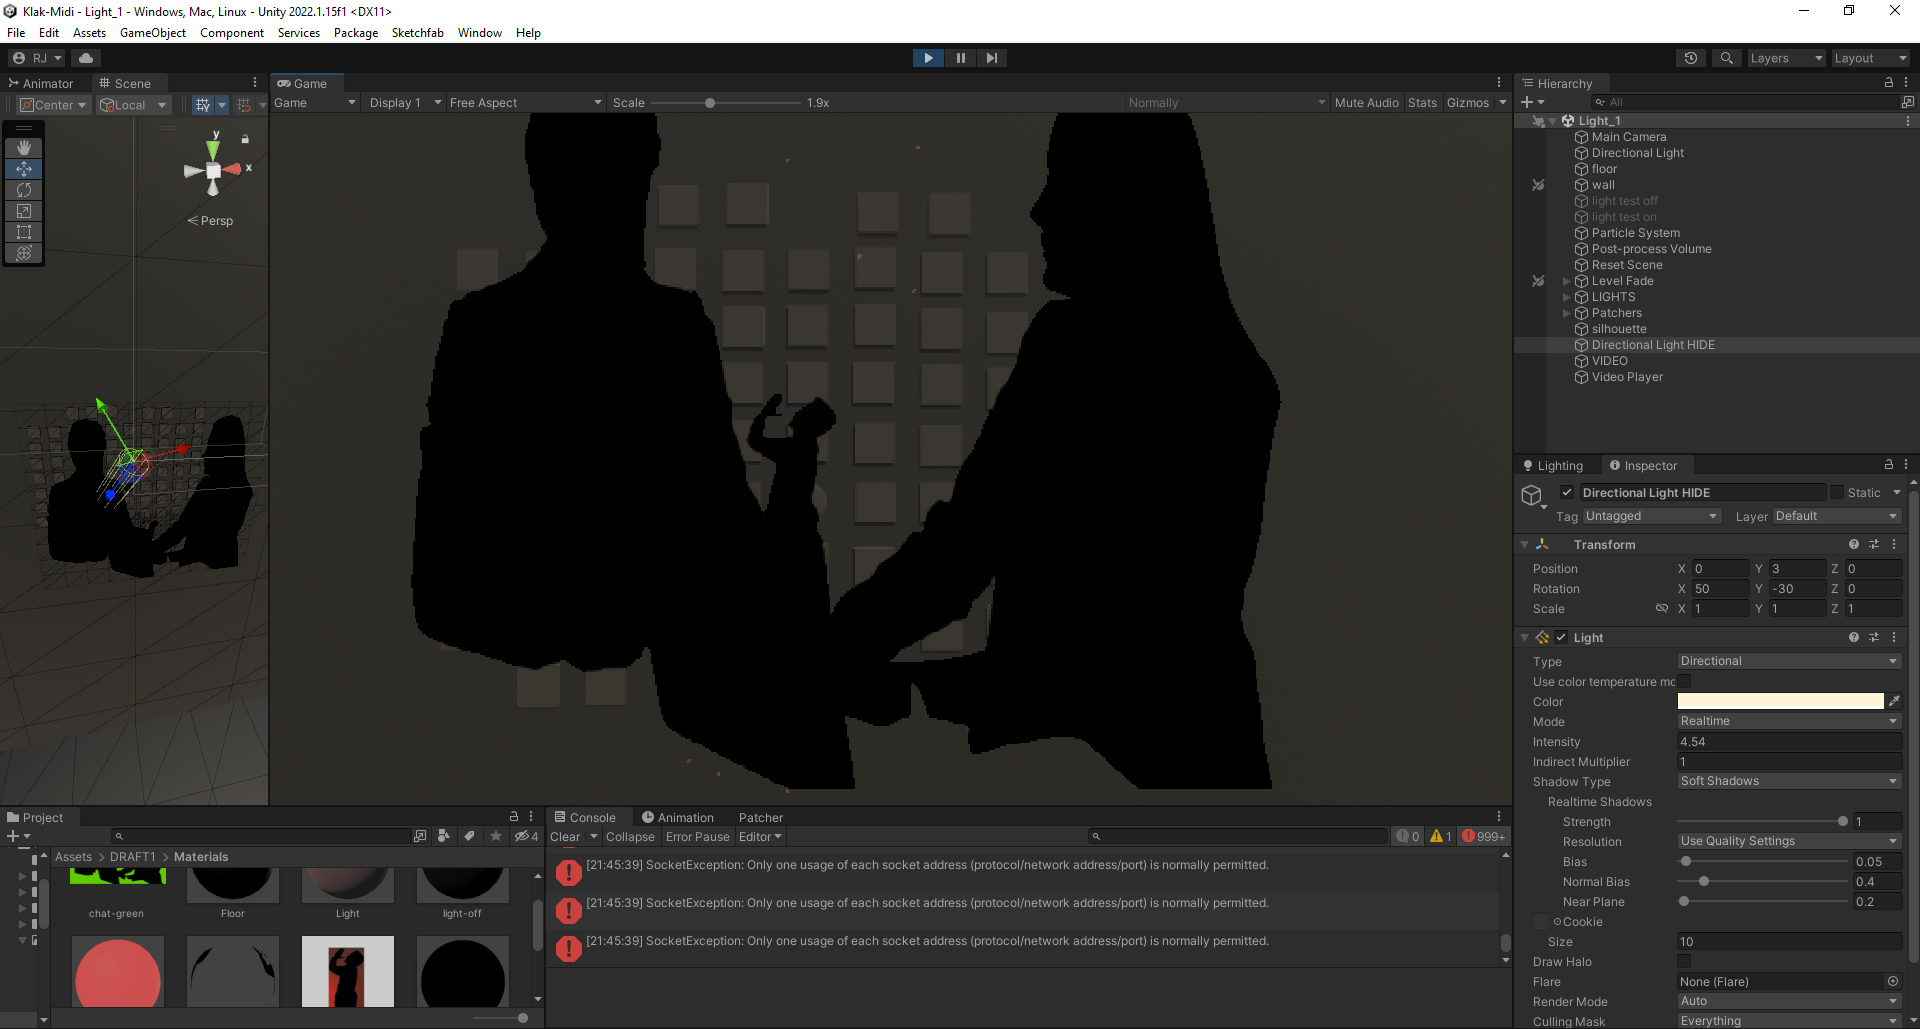The image size is (1920, 1029).
Task: Expand the LIGHTS hierarchy item
Action: [x=1566, y=297]
